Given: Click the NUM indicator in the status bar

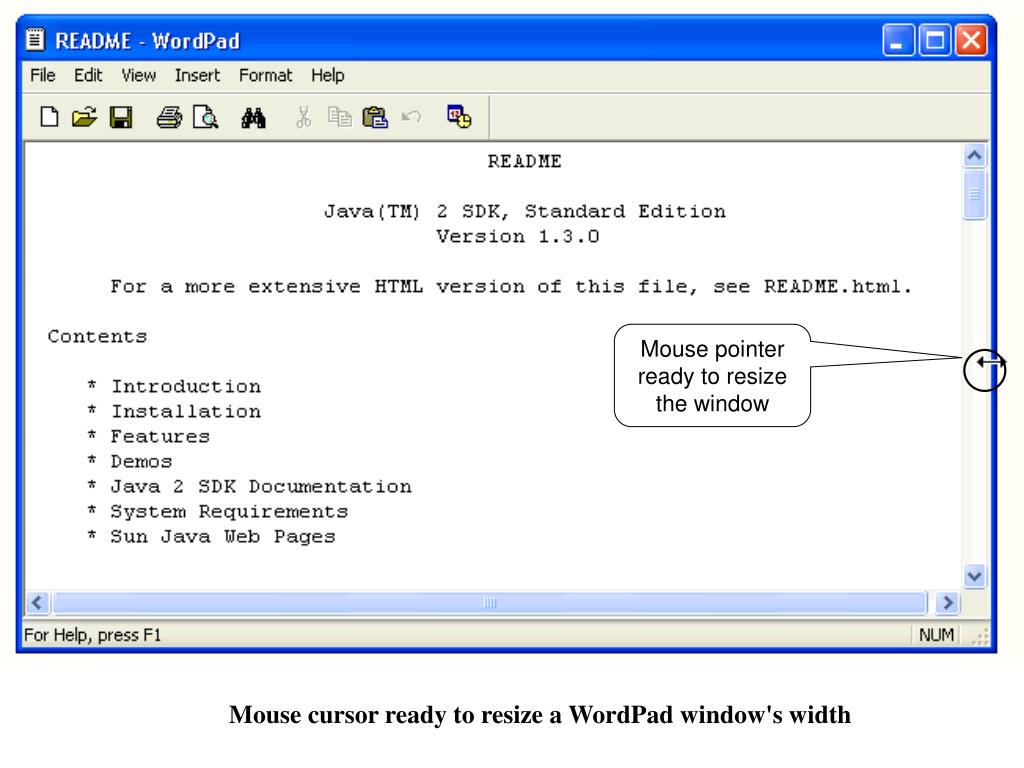Looking at the screenshot, I should click(x=936, y=635).
